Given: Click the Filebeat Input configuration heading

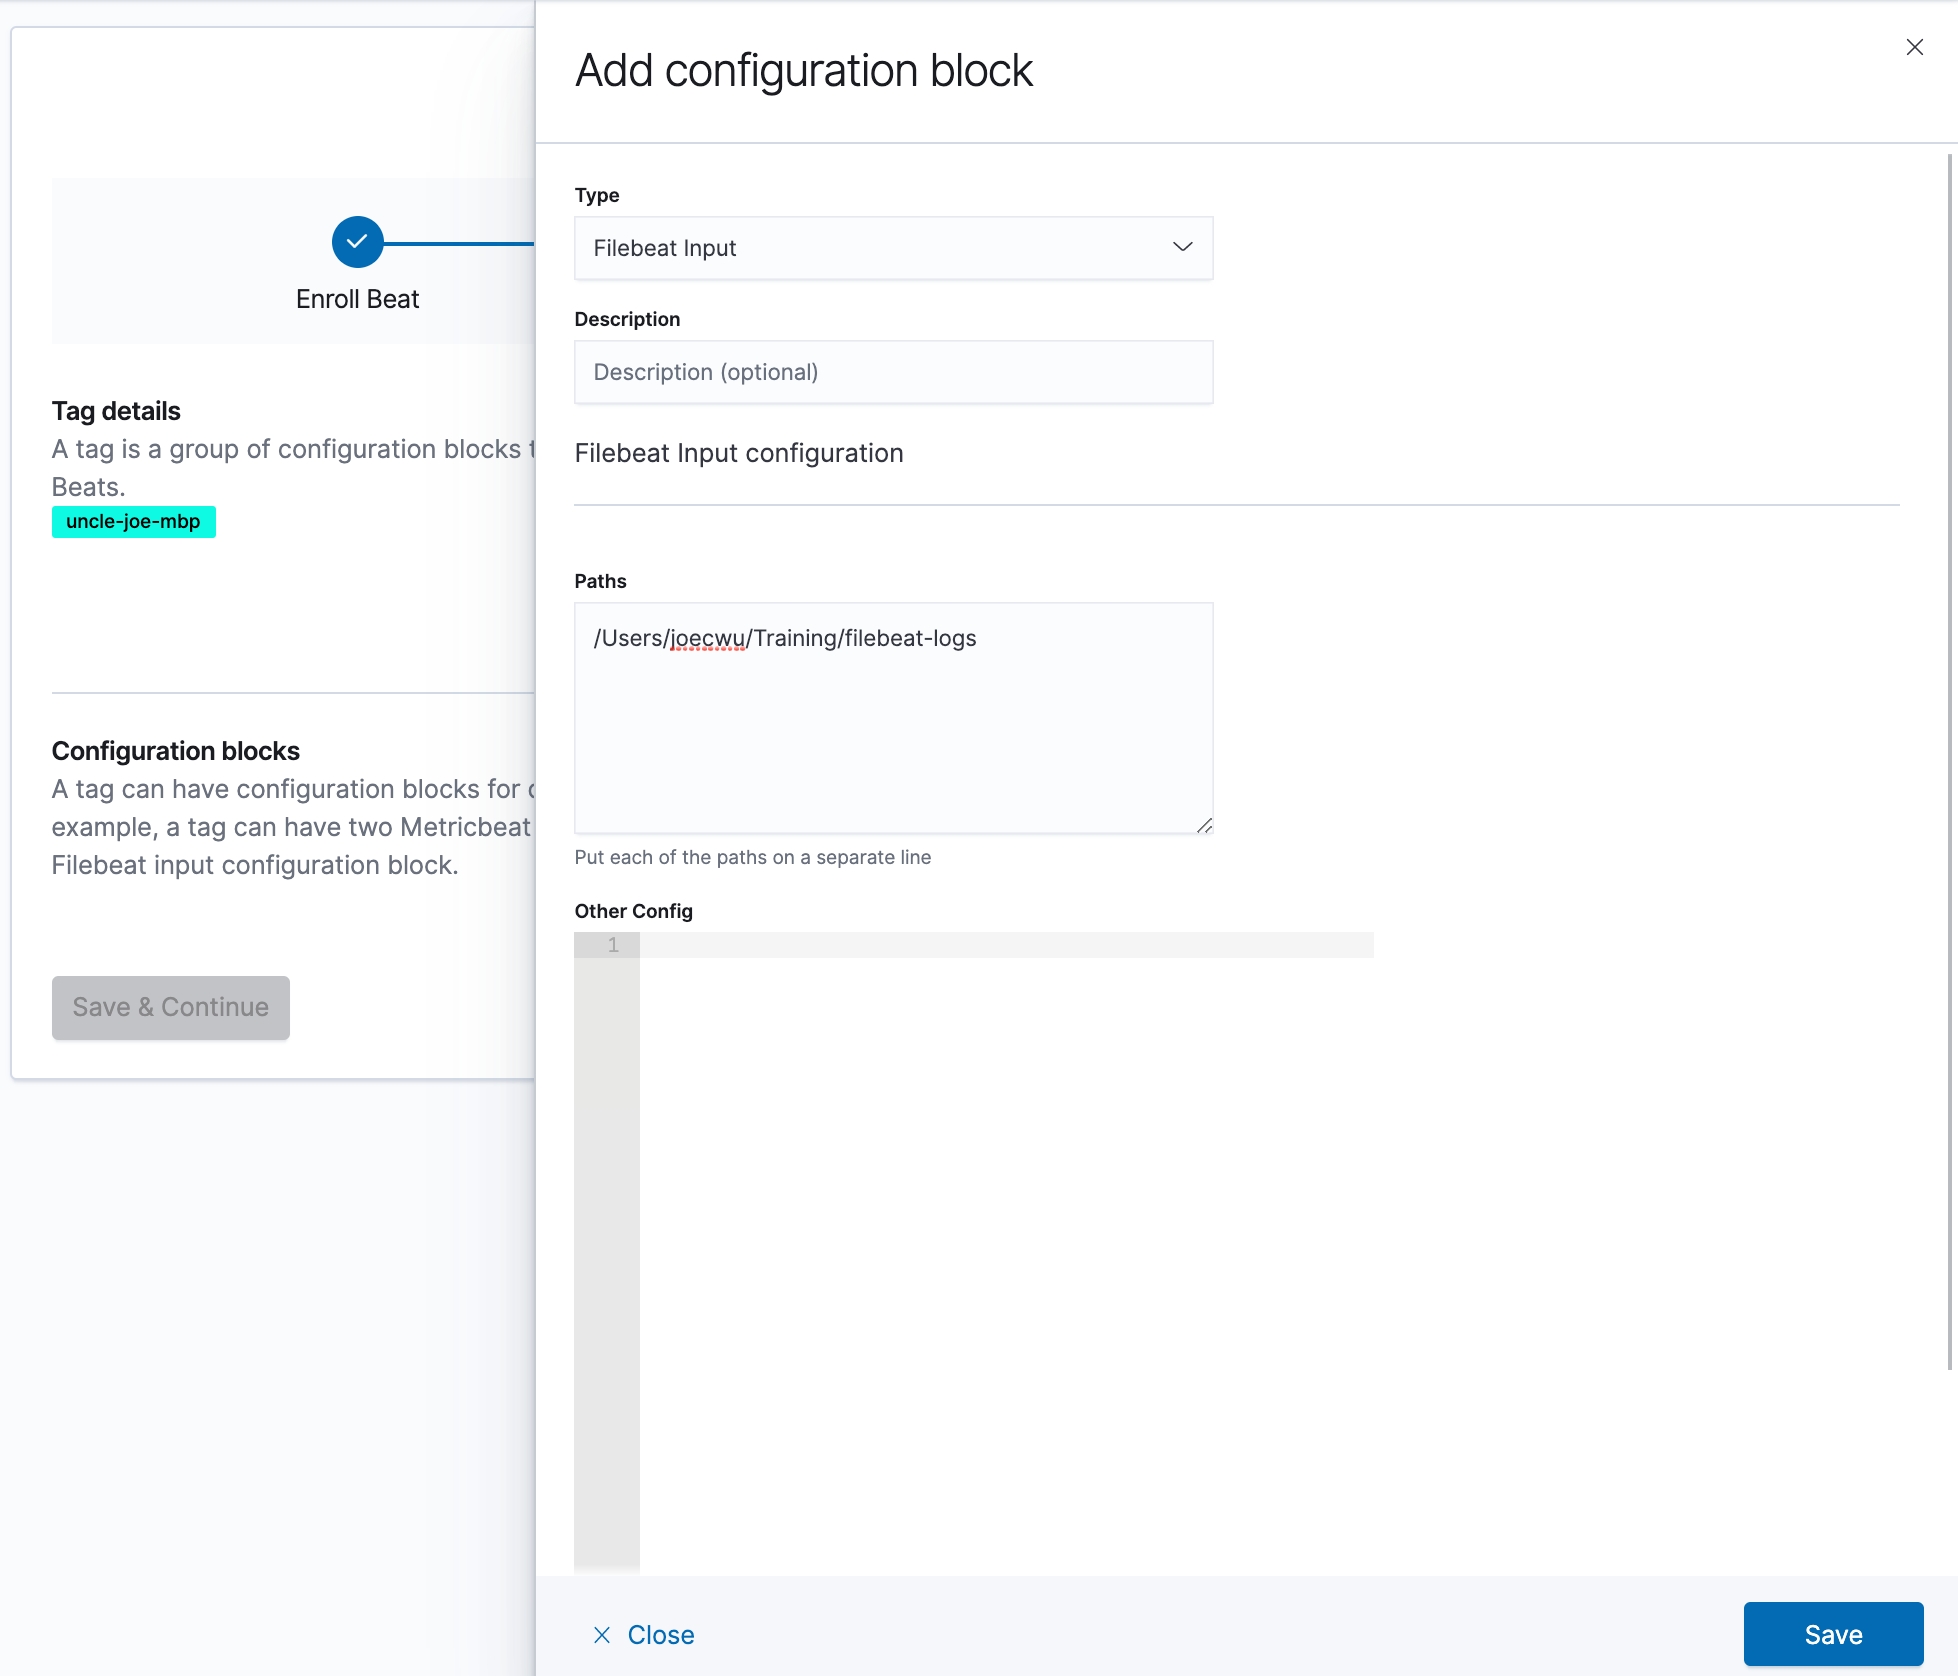Looking at the screenshot, I should 738,453.
